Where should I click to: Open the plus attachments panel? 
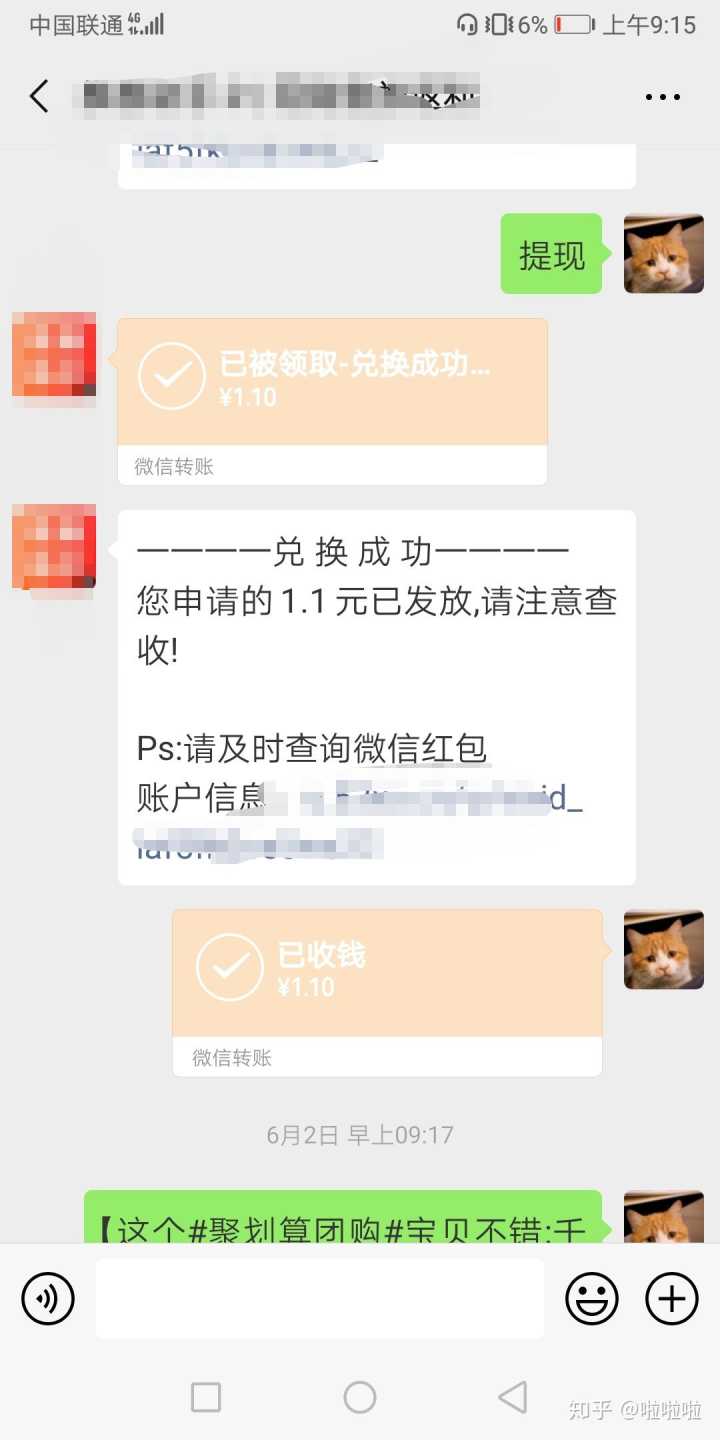672,1298
